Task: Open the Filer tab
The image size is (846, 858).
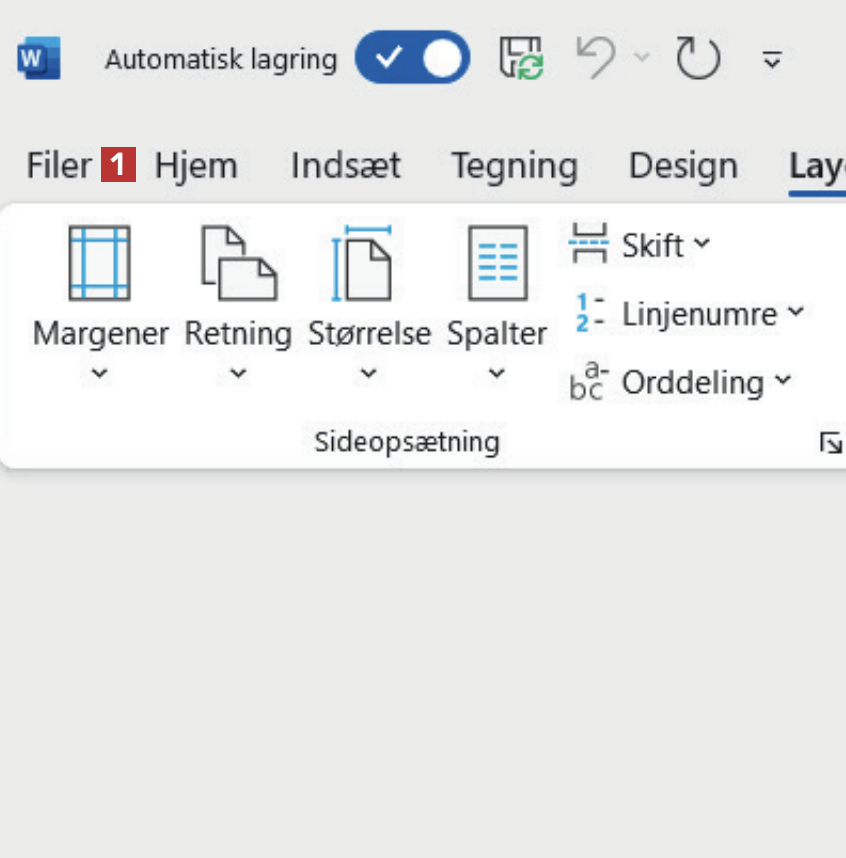Action: 59,165
